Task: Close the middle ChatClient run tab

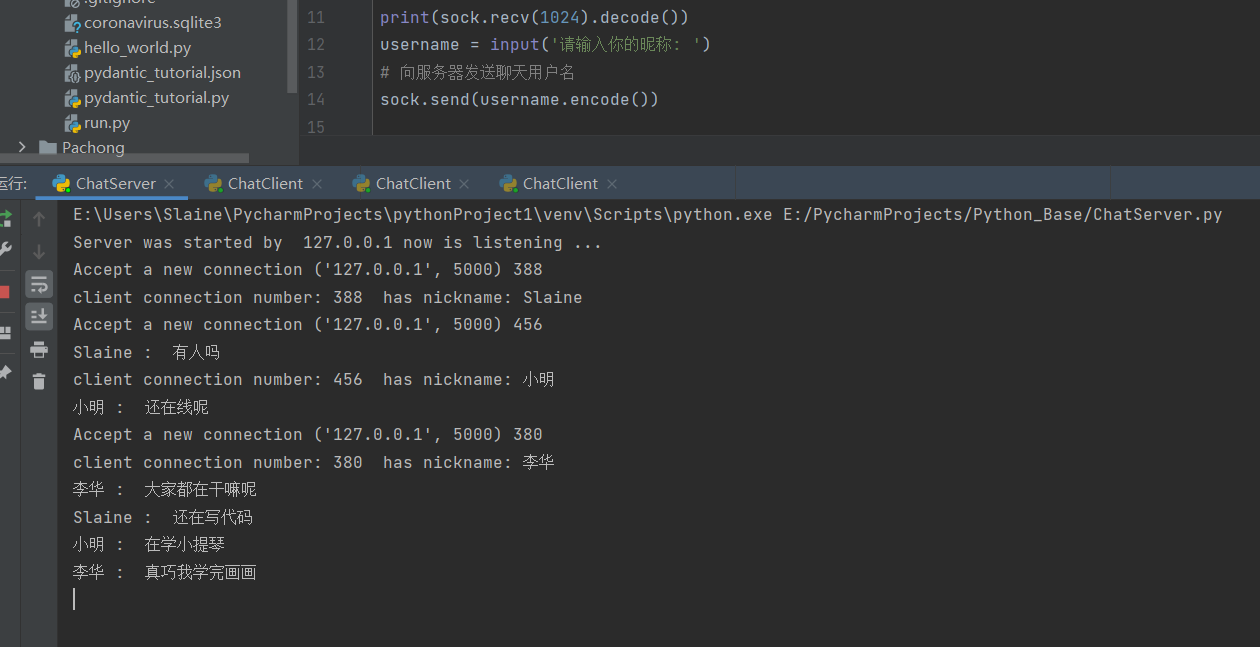Action: (x=464, y=184)
